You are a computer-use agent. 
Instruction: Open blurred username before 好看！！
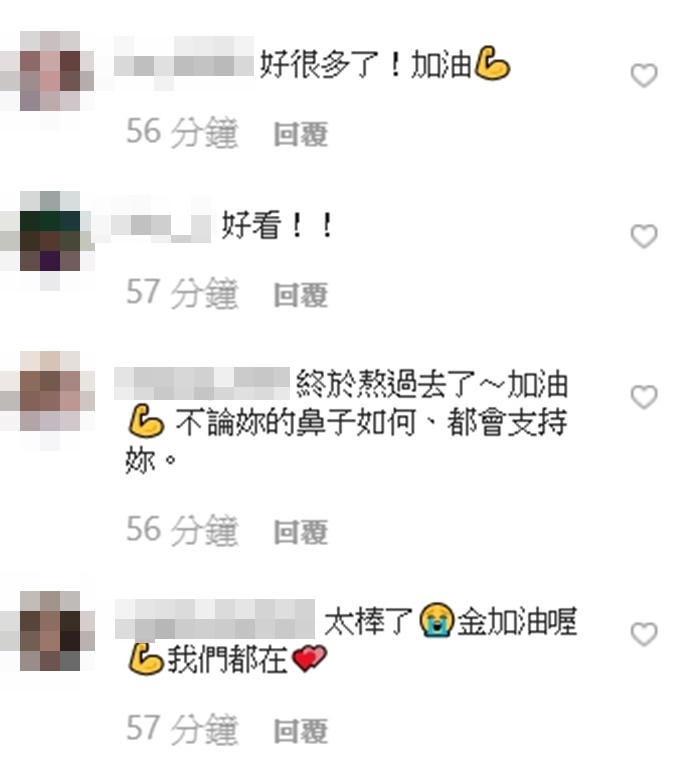coord(152,224)
